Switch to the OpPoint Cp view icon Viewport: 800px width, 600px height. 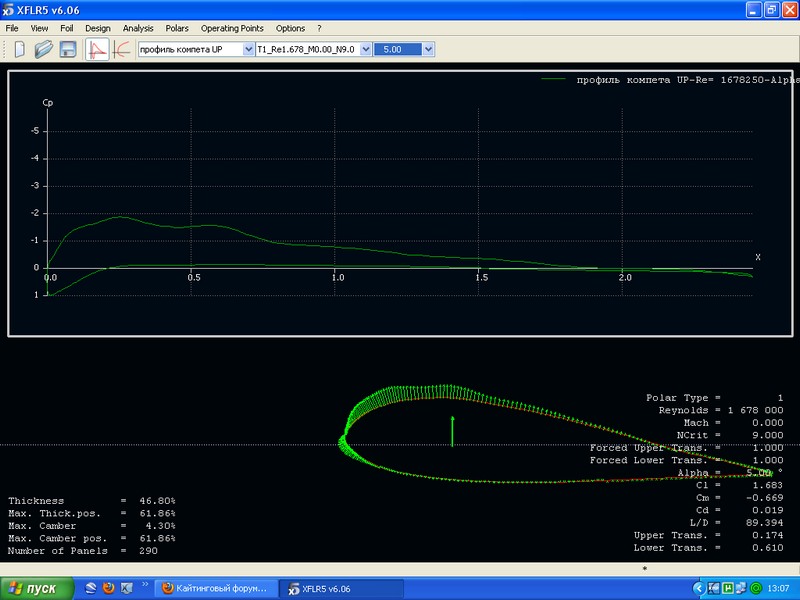pos(98,49)
